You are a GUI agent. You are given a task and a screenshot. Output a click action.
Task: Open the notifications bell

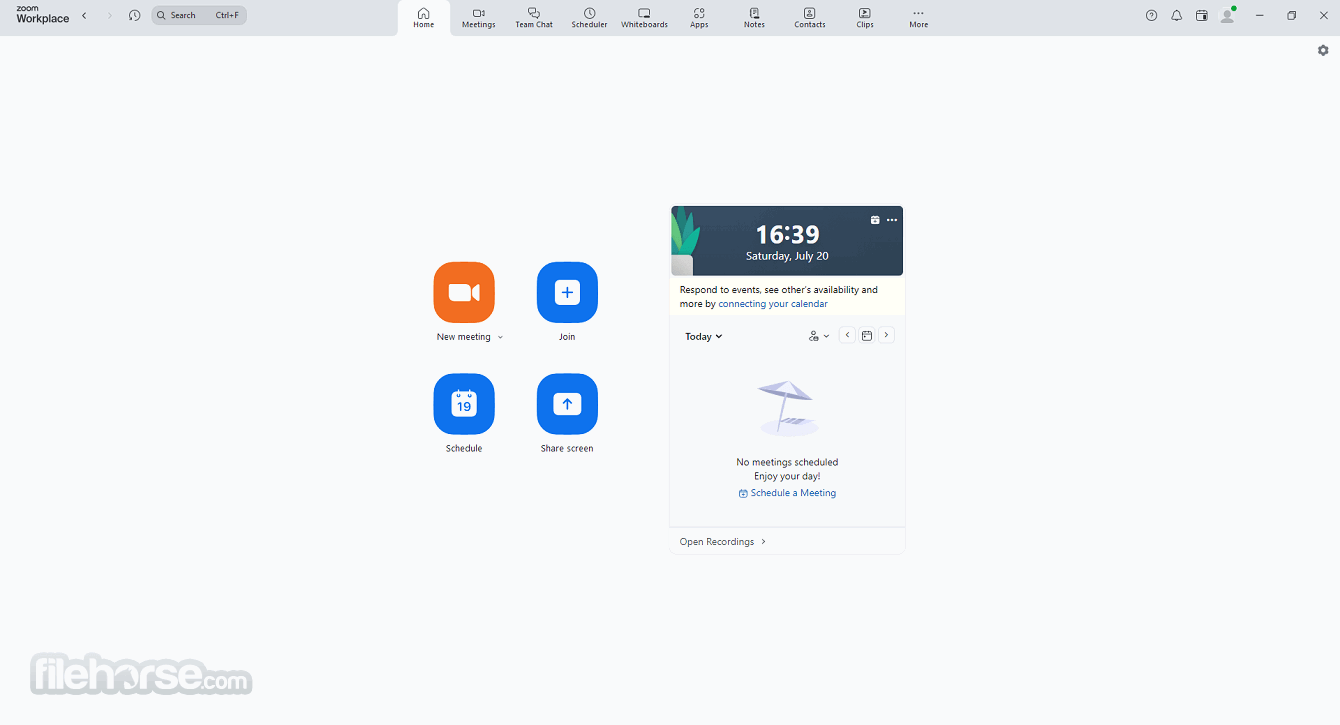pyautogui.click(x=1176, y=15)
